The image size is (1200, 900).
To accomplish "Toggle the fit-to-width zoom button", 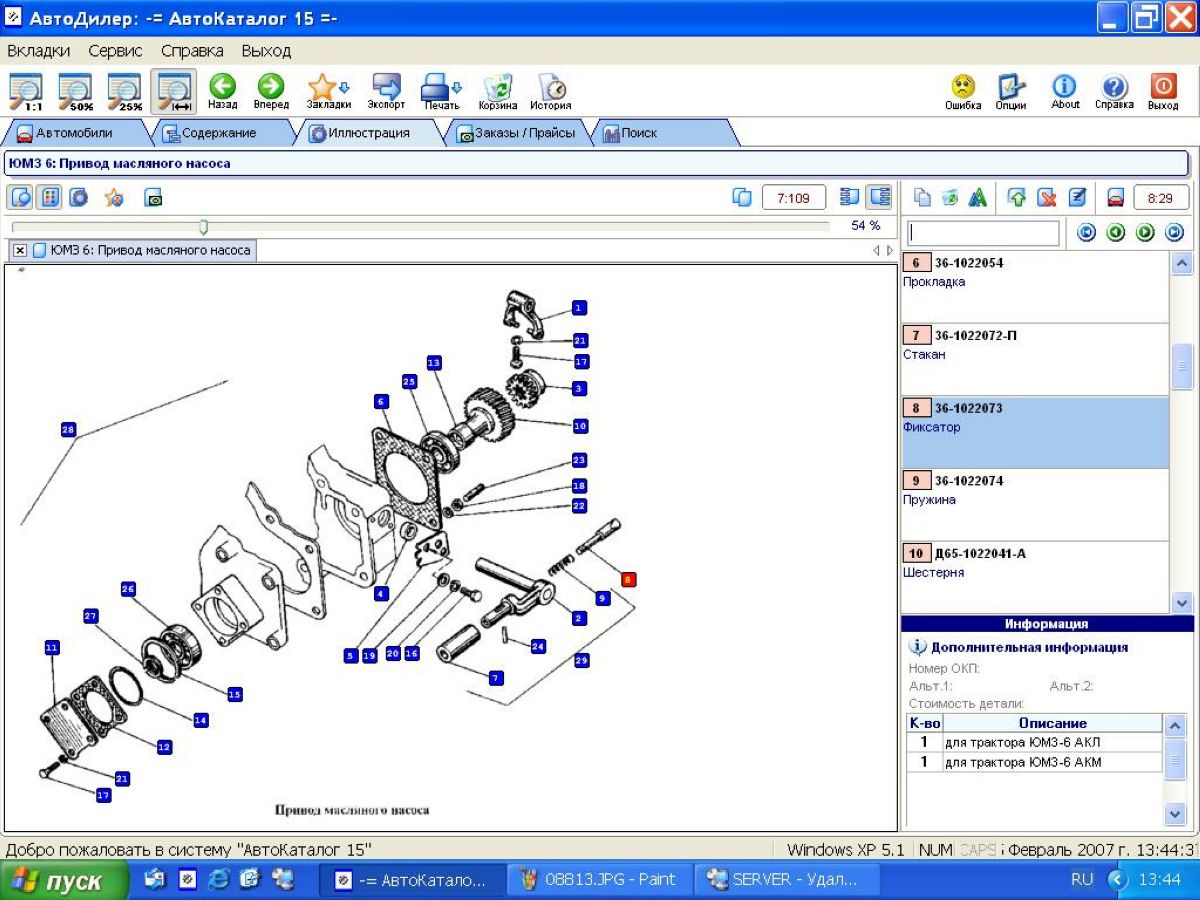I will pos(174,91).
